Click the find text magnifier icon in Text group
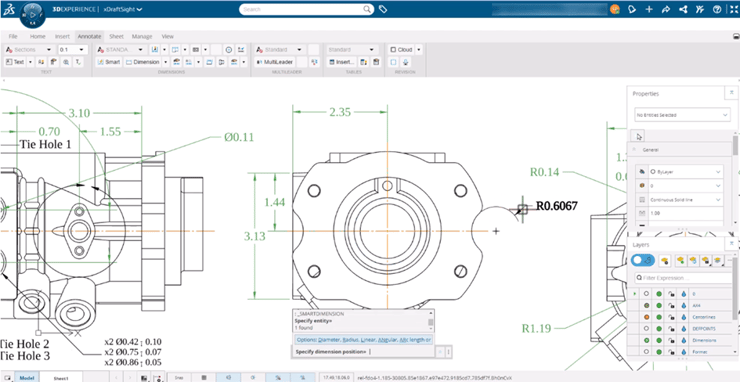 coord(66,62)
